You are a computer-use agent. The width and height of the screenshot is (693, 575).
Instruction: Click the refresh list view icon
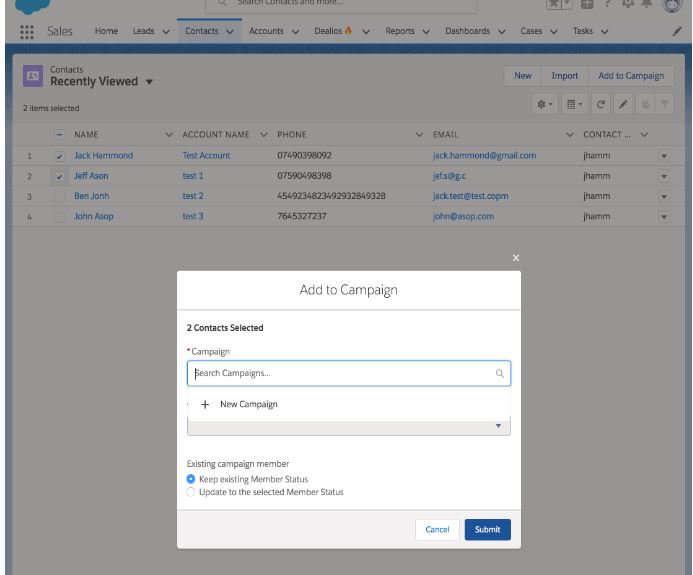point(599,103)
